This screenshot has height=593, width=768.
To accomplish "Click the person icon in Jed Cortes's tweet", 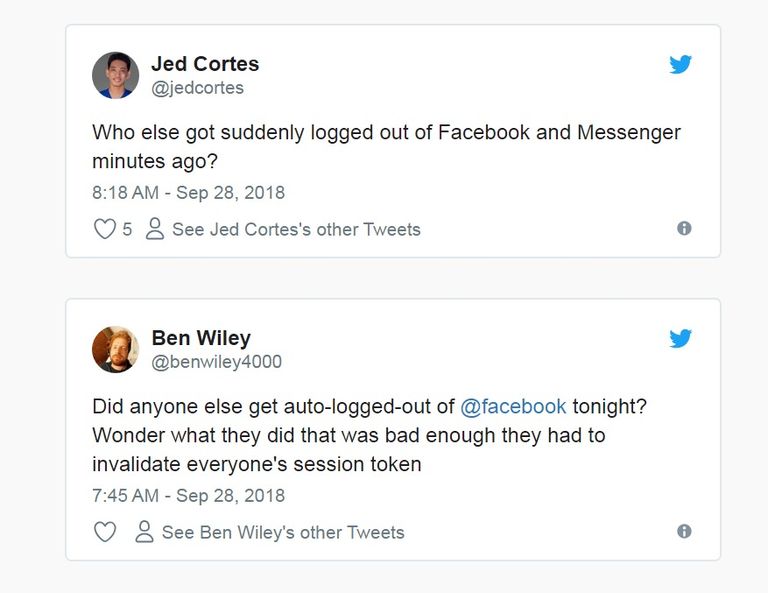I will click(x=155, y=229).
